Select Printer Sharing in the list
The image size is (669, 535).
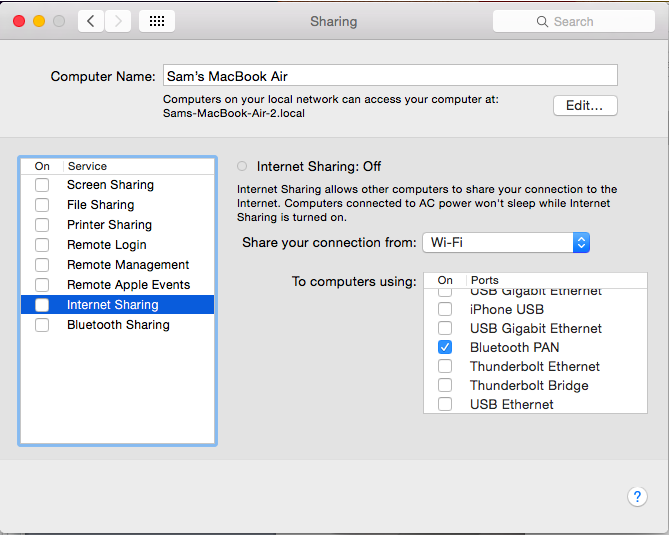pos(109,225)
